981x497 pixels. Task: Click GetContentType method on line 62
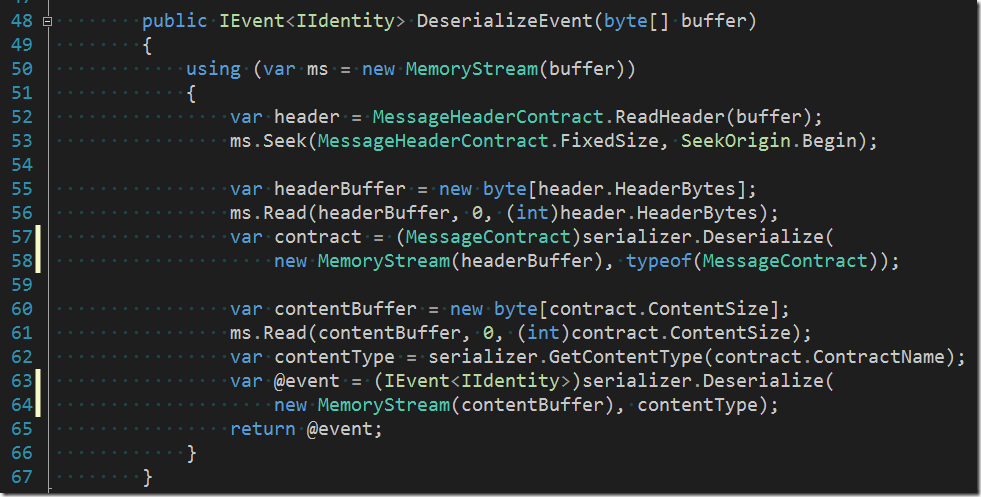pyautogui.click(x=626, y=357)
